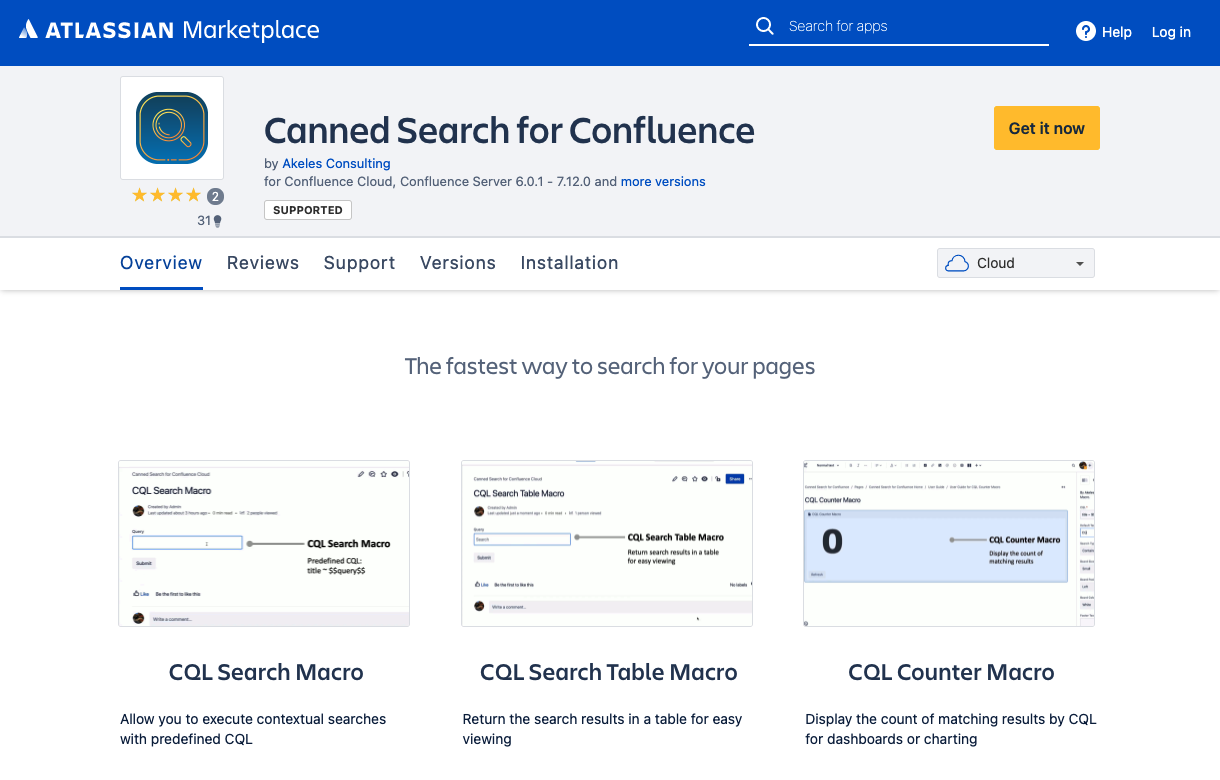Click the cloud icon in hosting selector

(x=956, y=263)
